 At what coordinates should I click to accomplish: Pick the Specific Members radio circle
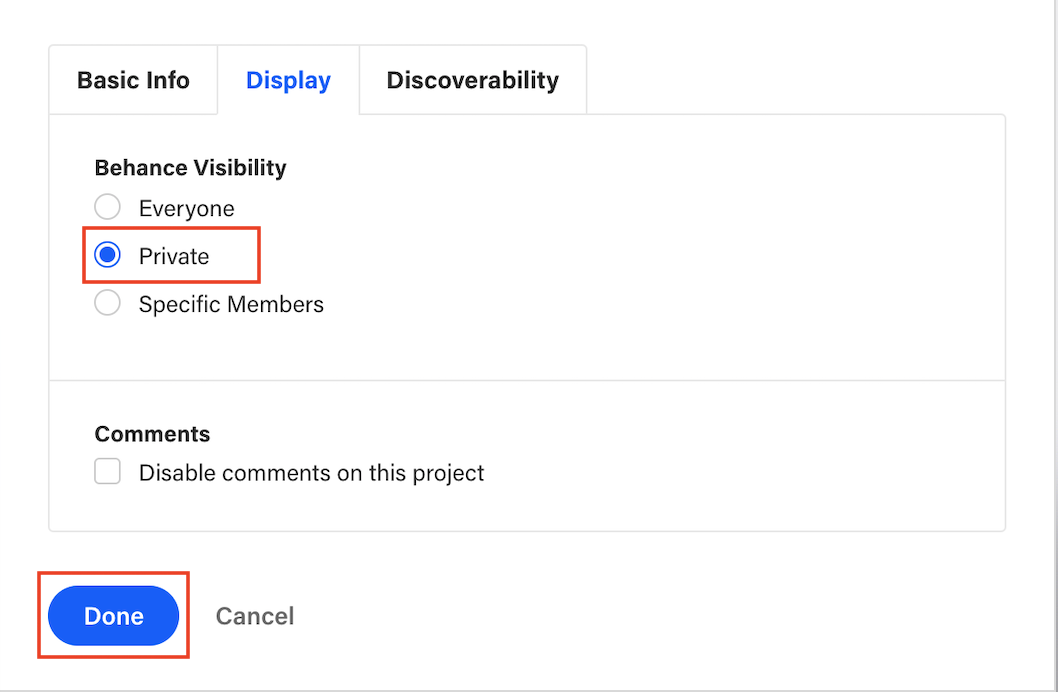pyautogui.click(x=107, y=303)
